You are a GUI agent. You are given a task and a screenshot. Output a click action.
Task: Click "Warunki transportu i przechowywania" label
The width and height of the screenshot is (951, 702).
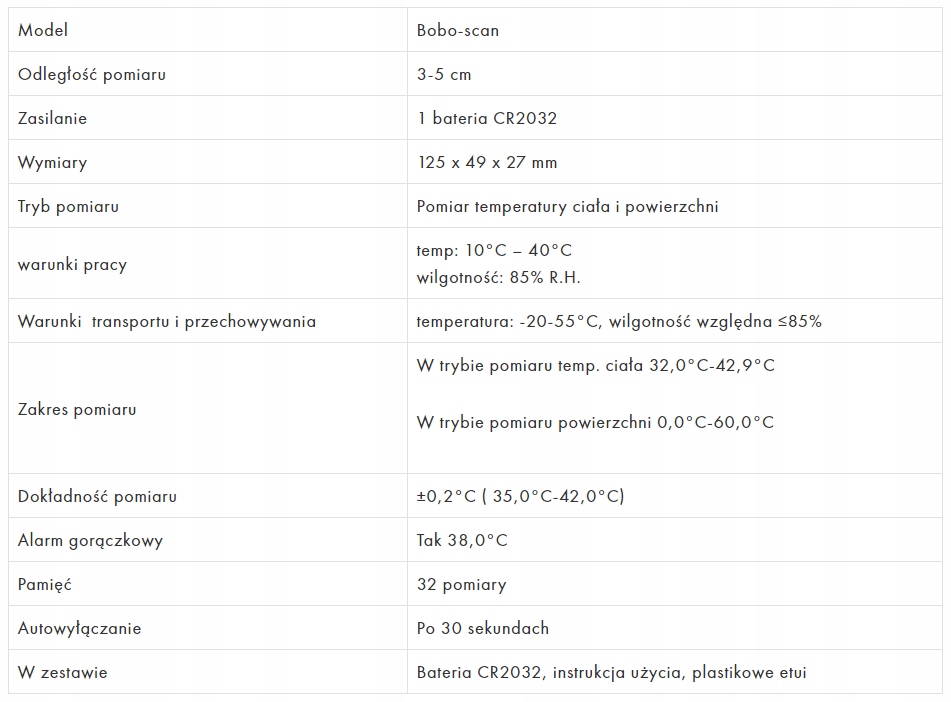tap(167, 321)
